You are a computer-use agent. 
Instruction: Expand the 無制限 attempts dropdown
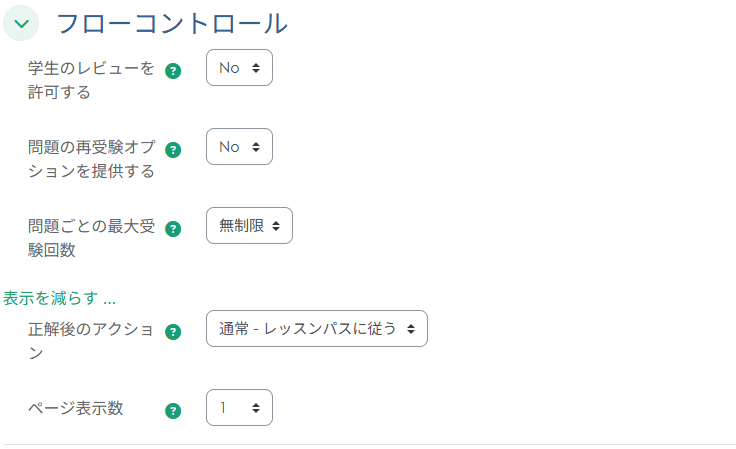[x=249, y=226]
